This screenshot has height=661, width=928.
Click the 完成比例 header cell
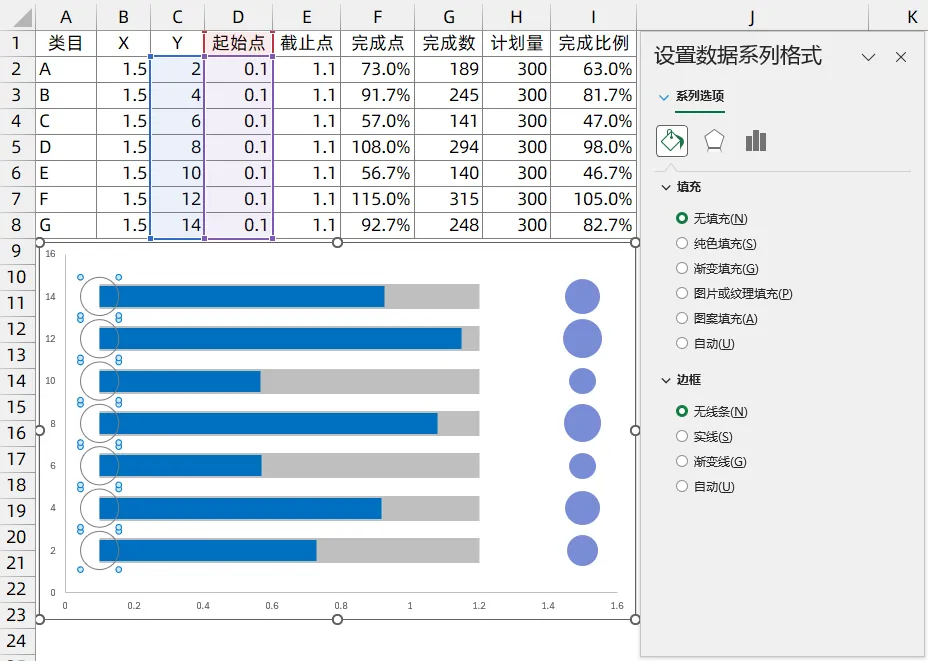pyautogui.click(x=594, y=43)
